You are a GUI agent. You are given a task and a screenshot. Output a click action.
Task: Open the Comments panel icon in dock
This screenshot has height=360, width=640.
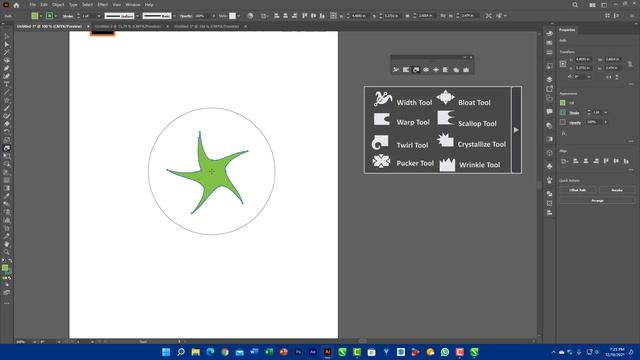point(549,112)
